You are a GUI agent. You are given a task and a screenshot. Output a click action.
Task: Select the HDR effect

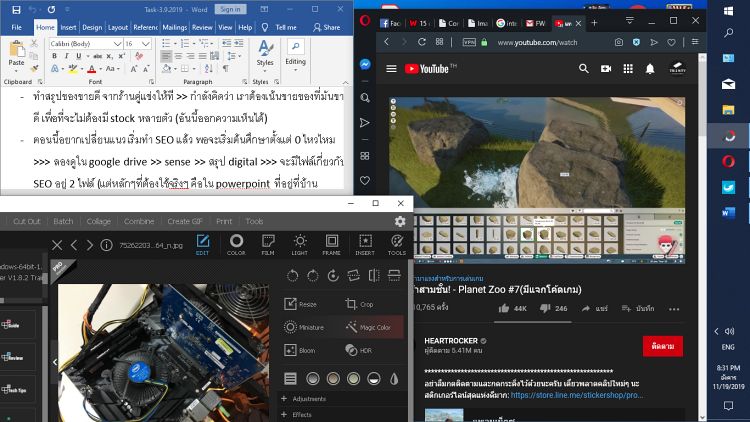[x=359, y=350]
